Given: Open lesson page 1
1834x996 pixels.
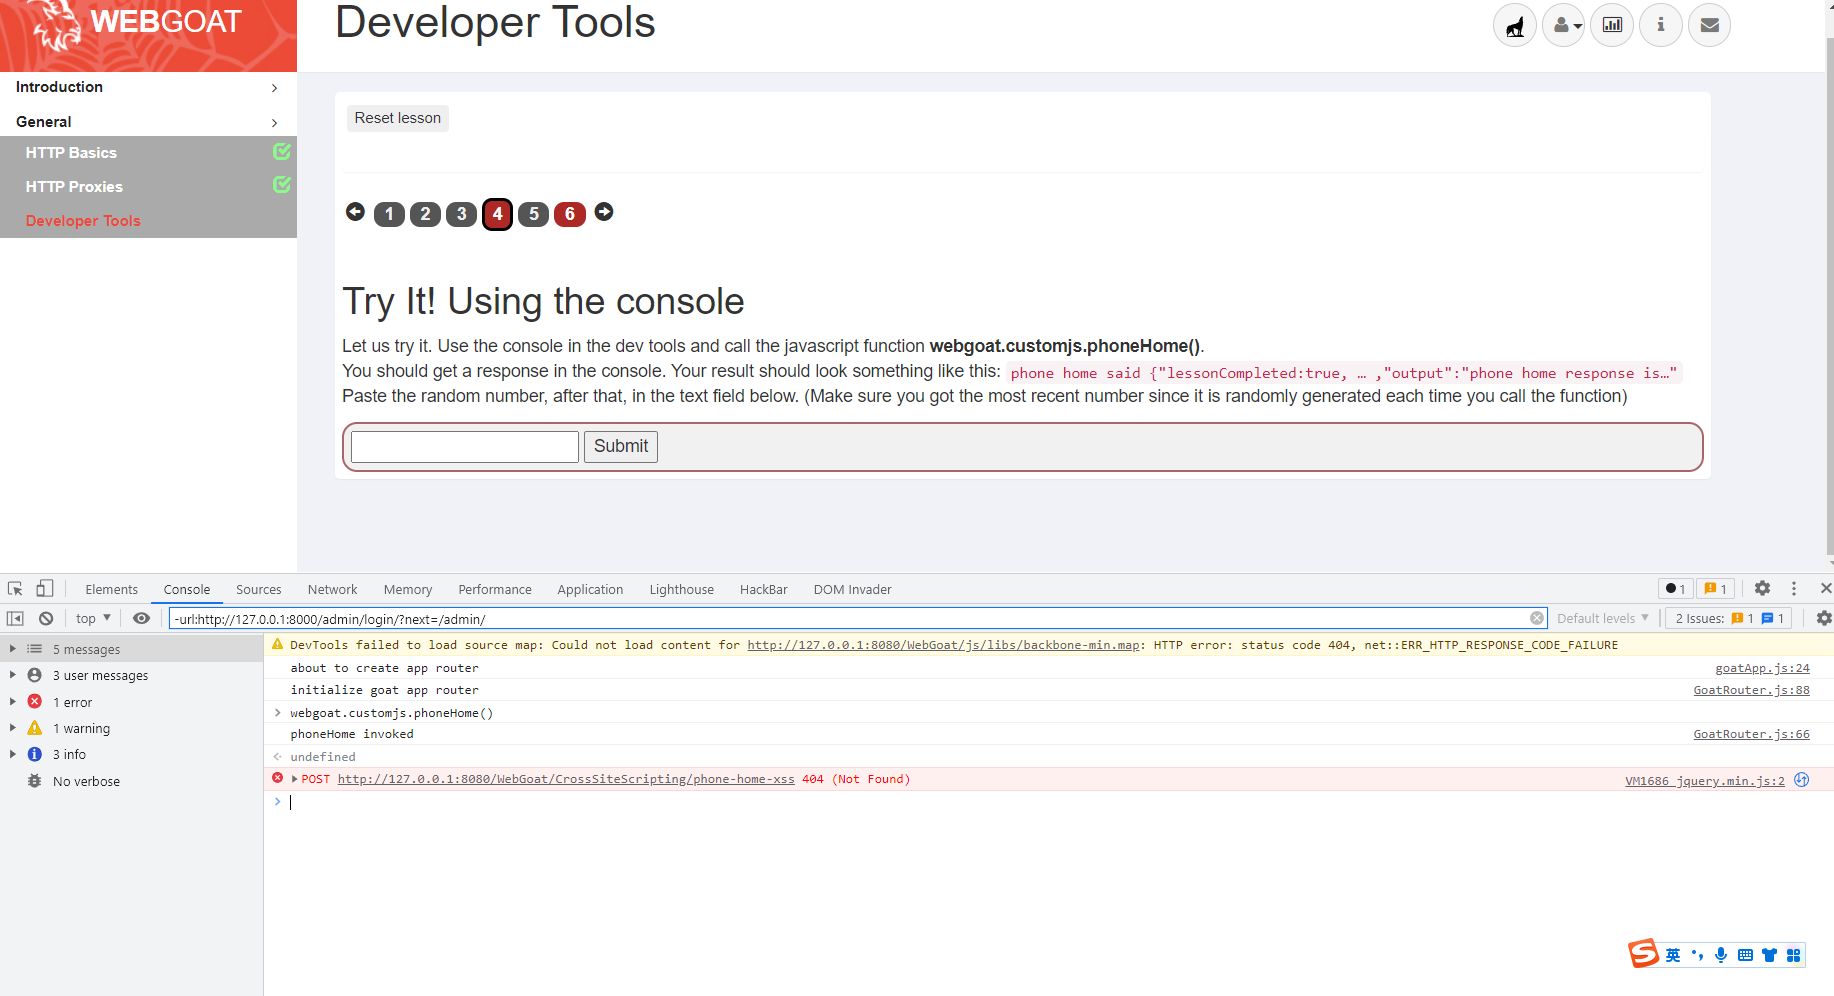Looking at the screenshot, I should tap(389, 214).
